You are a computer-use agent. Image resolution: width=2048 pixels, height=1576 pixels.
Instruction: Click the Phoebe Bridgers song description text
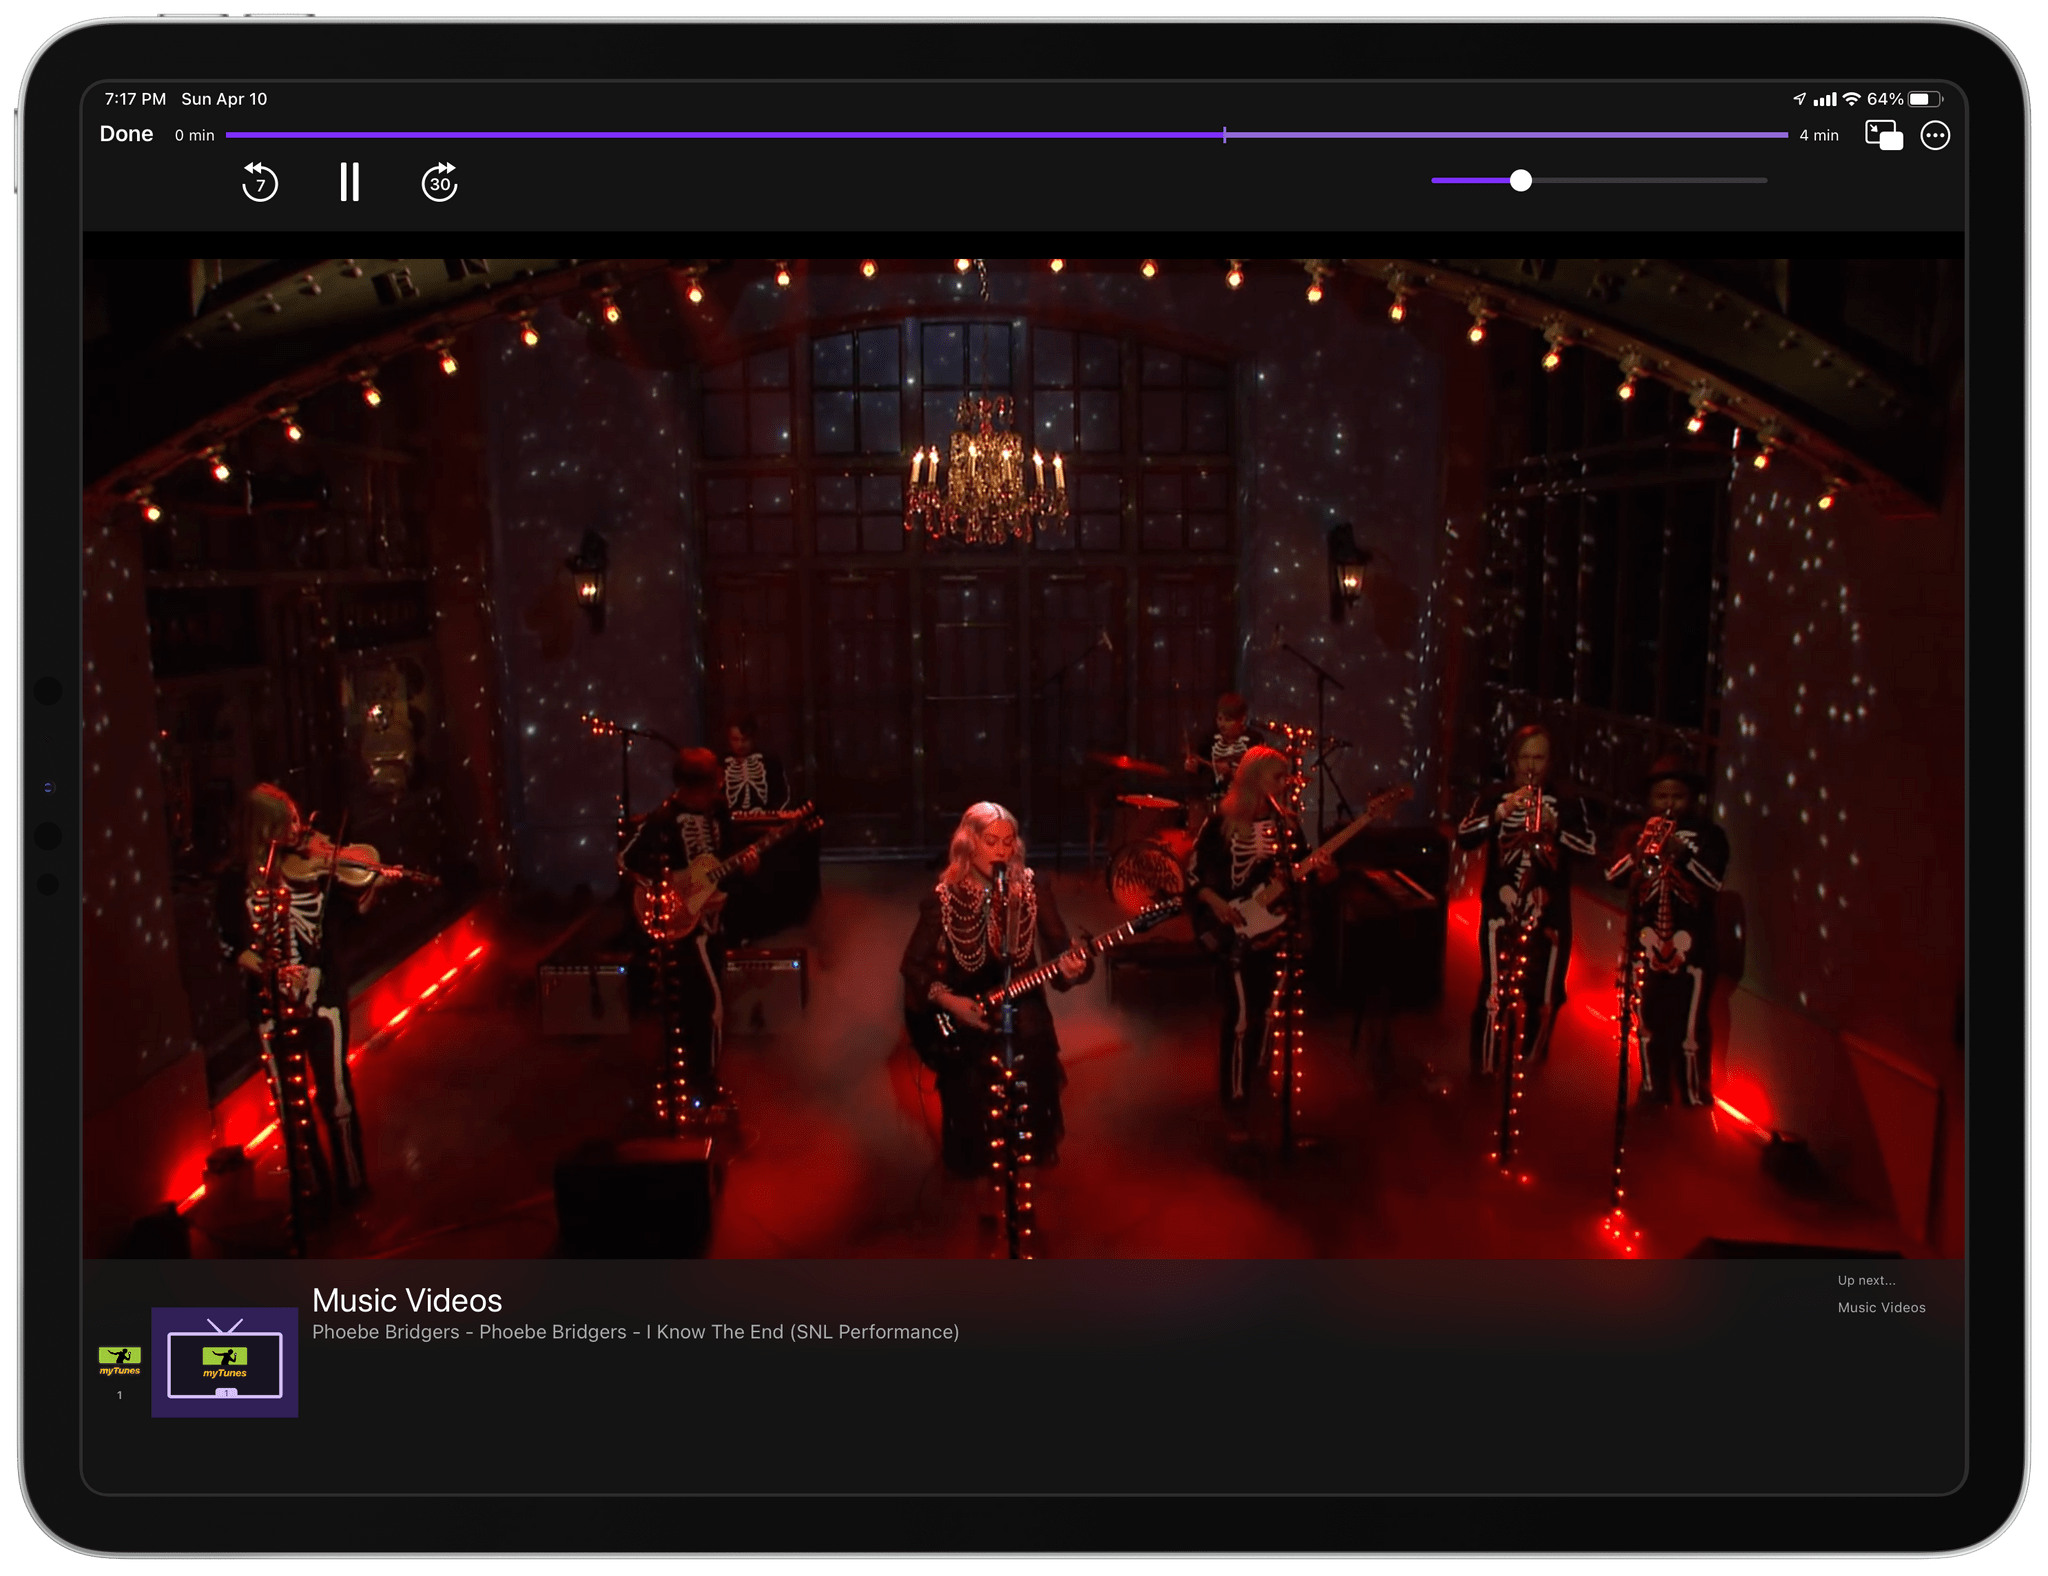click(x=635, y=1332)
